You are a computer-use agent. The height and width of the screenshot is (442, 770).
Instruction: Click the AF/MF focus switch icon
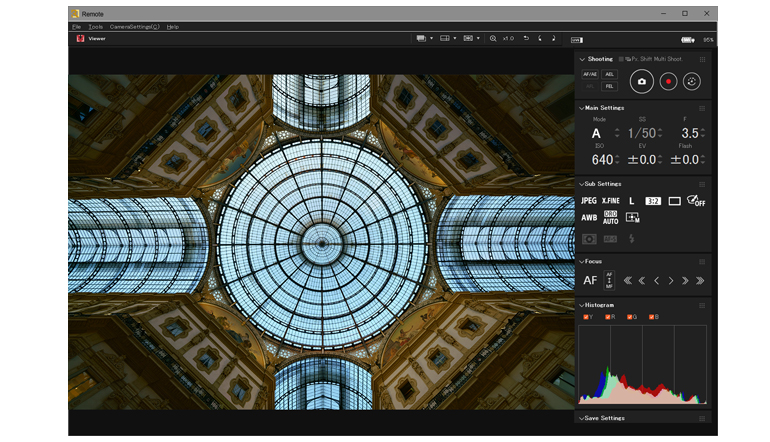610,280
